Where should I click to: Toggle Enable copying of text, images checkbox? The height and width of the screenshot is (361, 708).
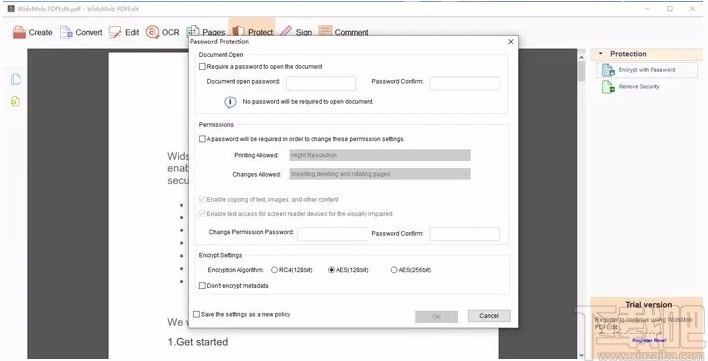coord(202,199)
